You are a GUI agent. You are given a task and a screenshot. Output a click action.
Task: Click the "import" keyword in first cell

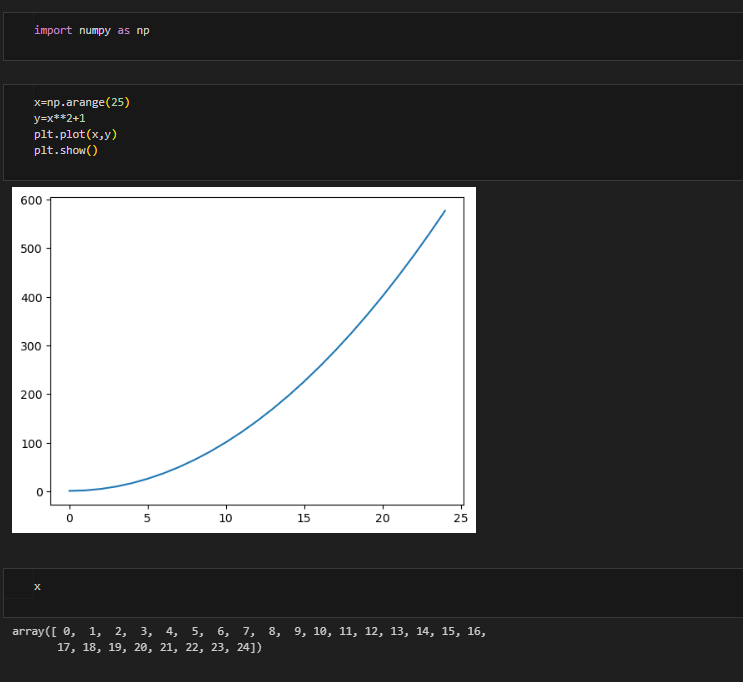click(x=53, y=30)
